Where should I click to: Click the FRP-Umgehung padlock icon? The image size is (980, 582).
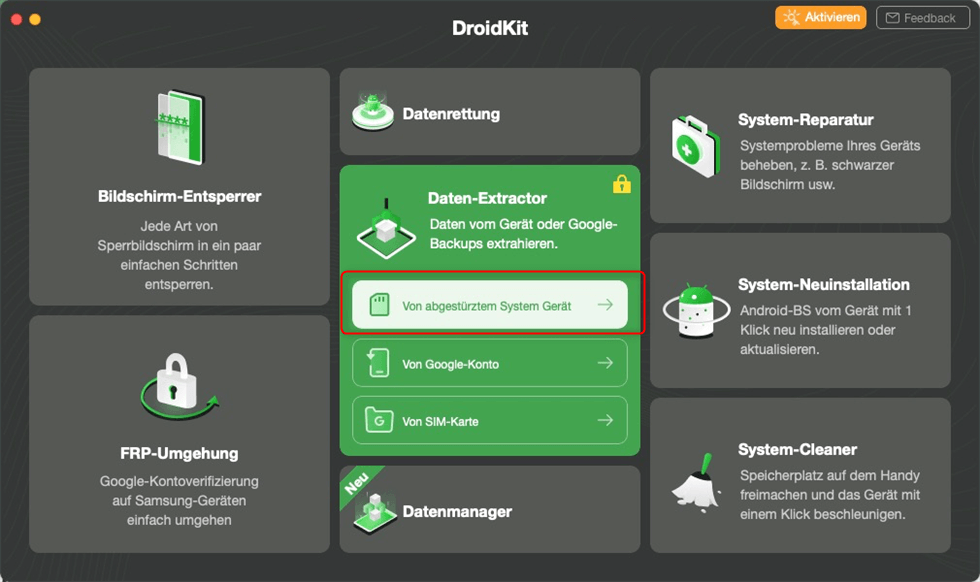click(179, 386)
